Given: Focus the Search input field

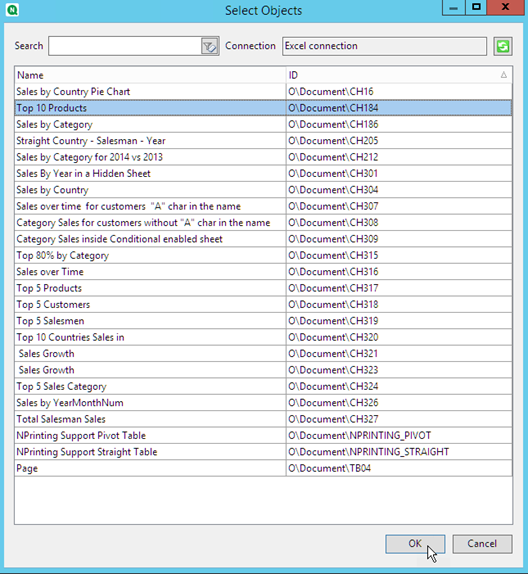Looking at the screenshot, I should [124, 46].
